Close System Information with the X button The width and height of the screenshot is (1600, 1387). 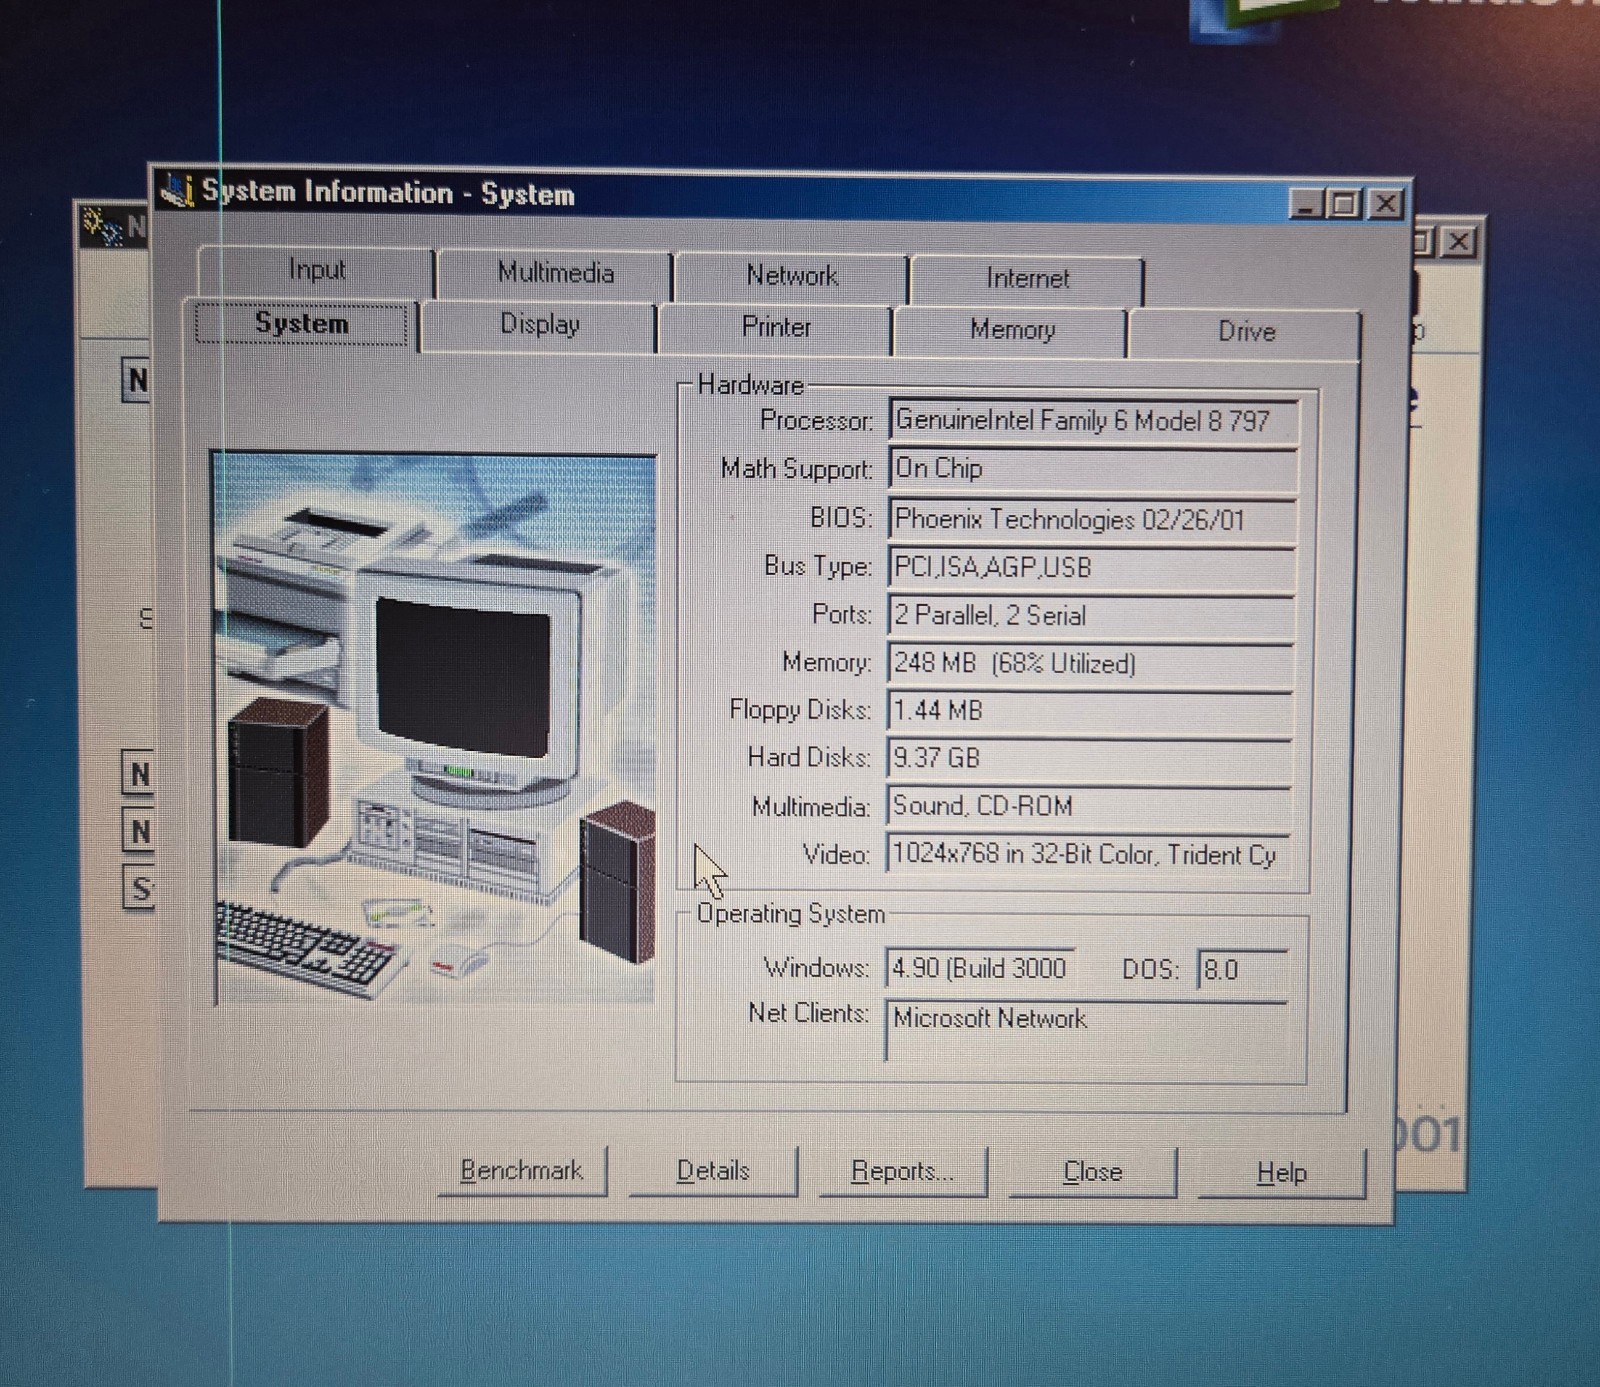pyautogui.click(x=1386, y=205)
